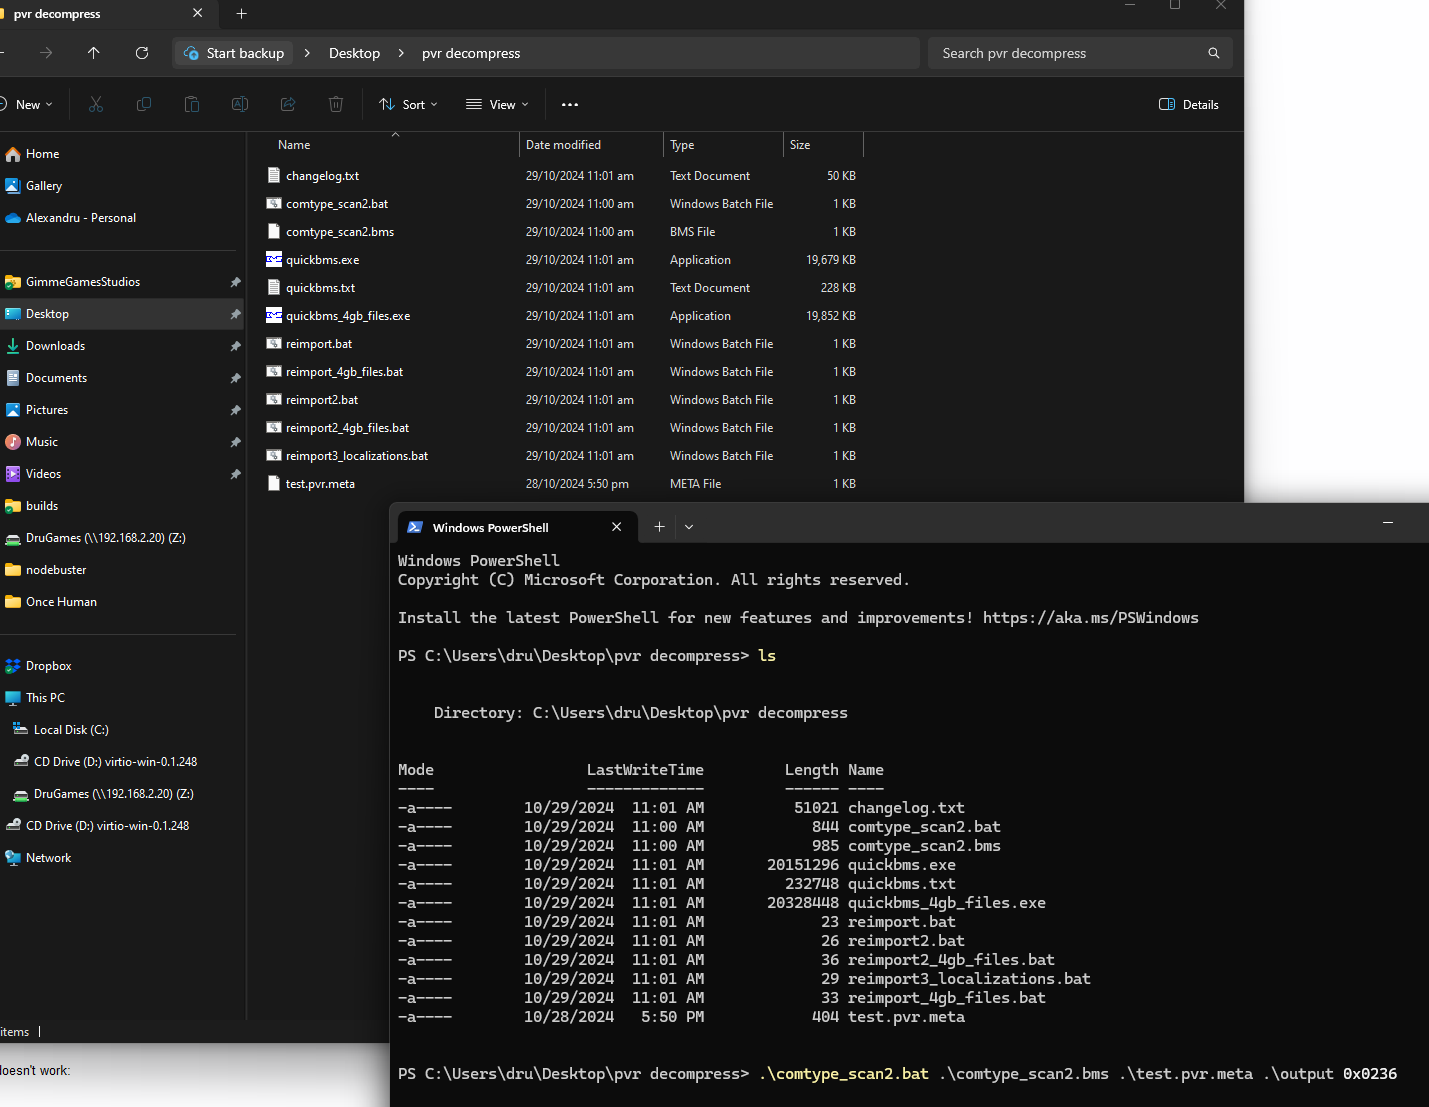Screen dimensions: 1429x1107
Task: Click pvr decompress in address breadcrumb
Action: point(471,53)
